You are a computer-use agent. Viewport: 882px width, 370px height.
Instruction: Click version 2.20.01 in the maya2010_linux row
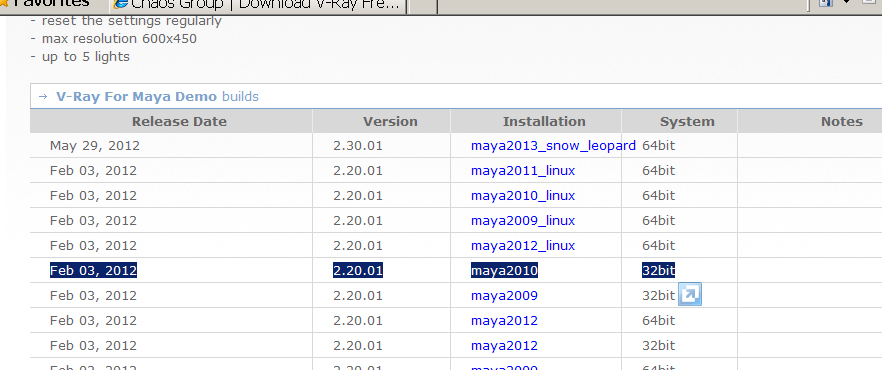[x=358, y=196]
